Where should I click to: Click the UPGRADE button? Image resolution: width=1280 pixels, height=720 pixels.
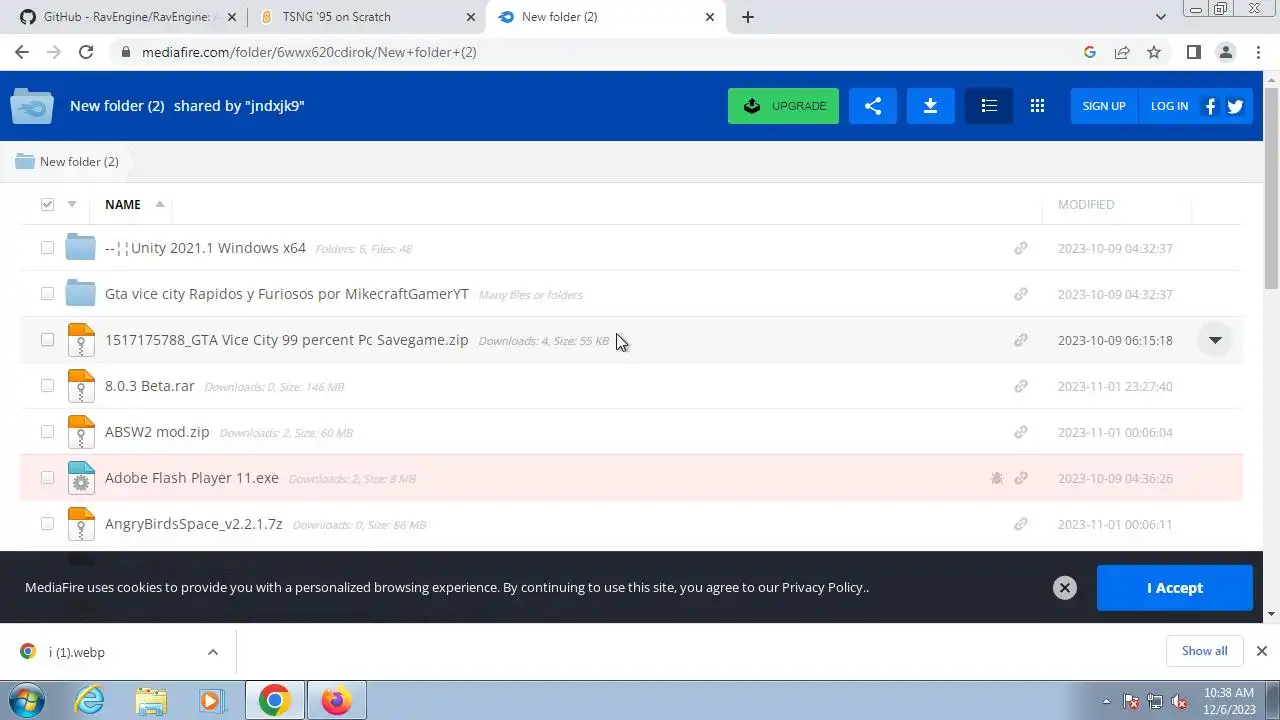point(783,106)
